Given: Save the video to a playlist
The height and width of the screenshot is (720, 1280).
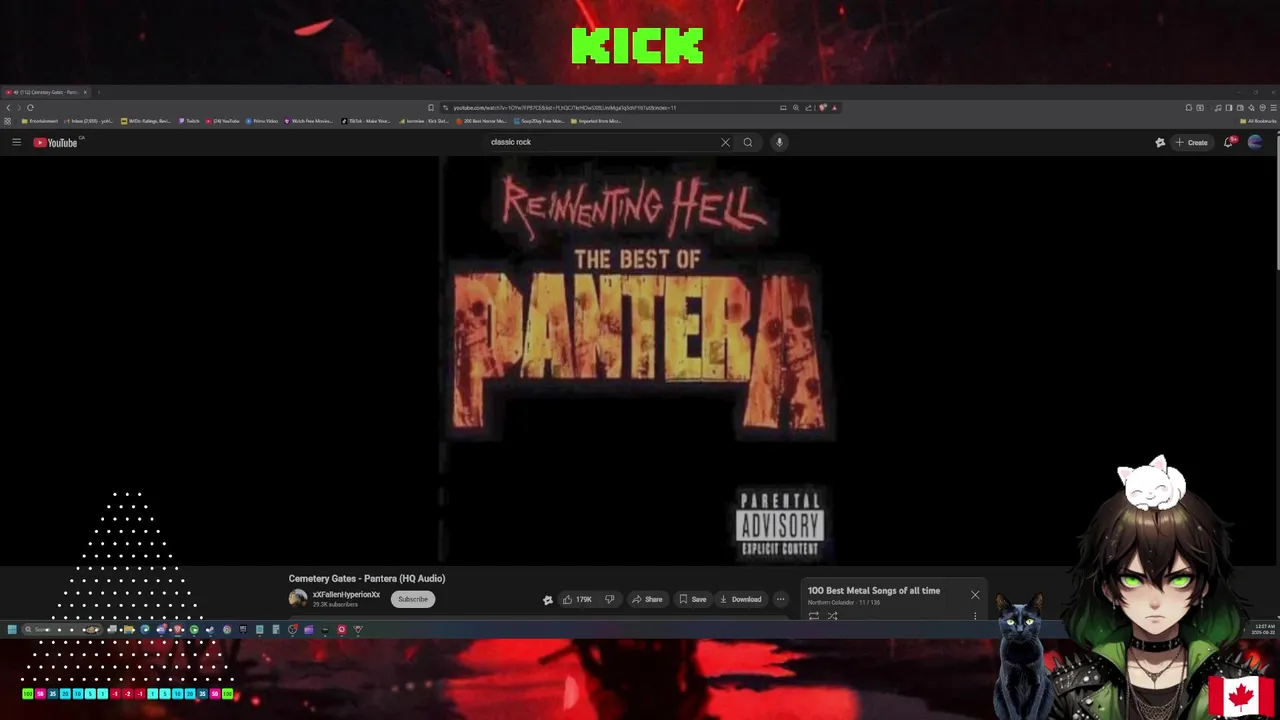Looking at the screenshot, I should point(692,599).
